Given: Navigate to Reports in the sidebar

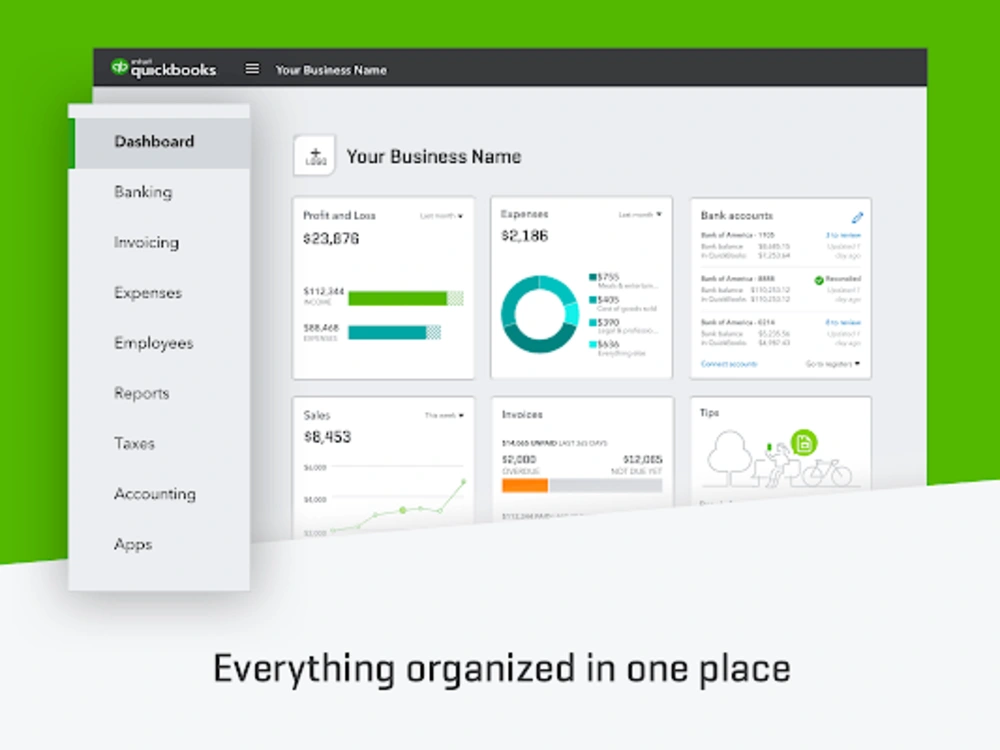Looking at the screenshot, I should (x=142, y=393).
